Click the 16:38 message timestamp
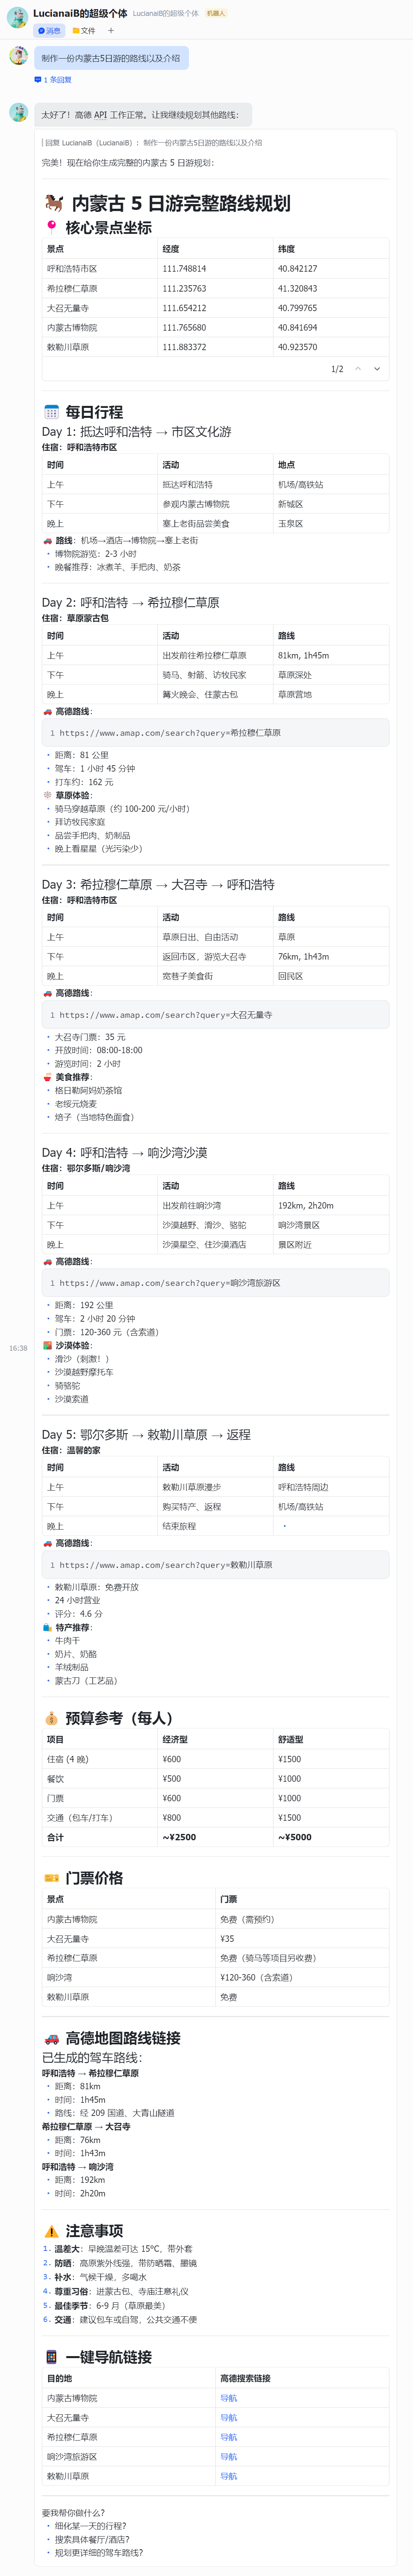Screen dimensions: 413x2576 tap(18, 1348)
